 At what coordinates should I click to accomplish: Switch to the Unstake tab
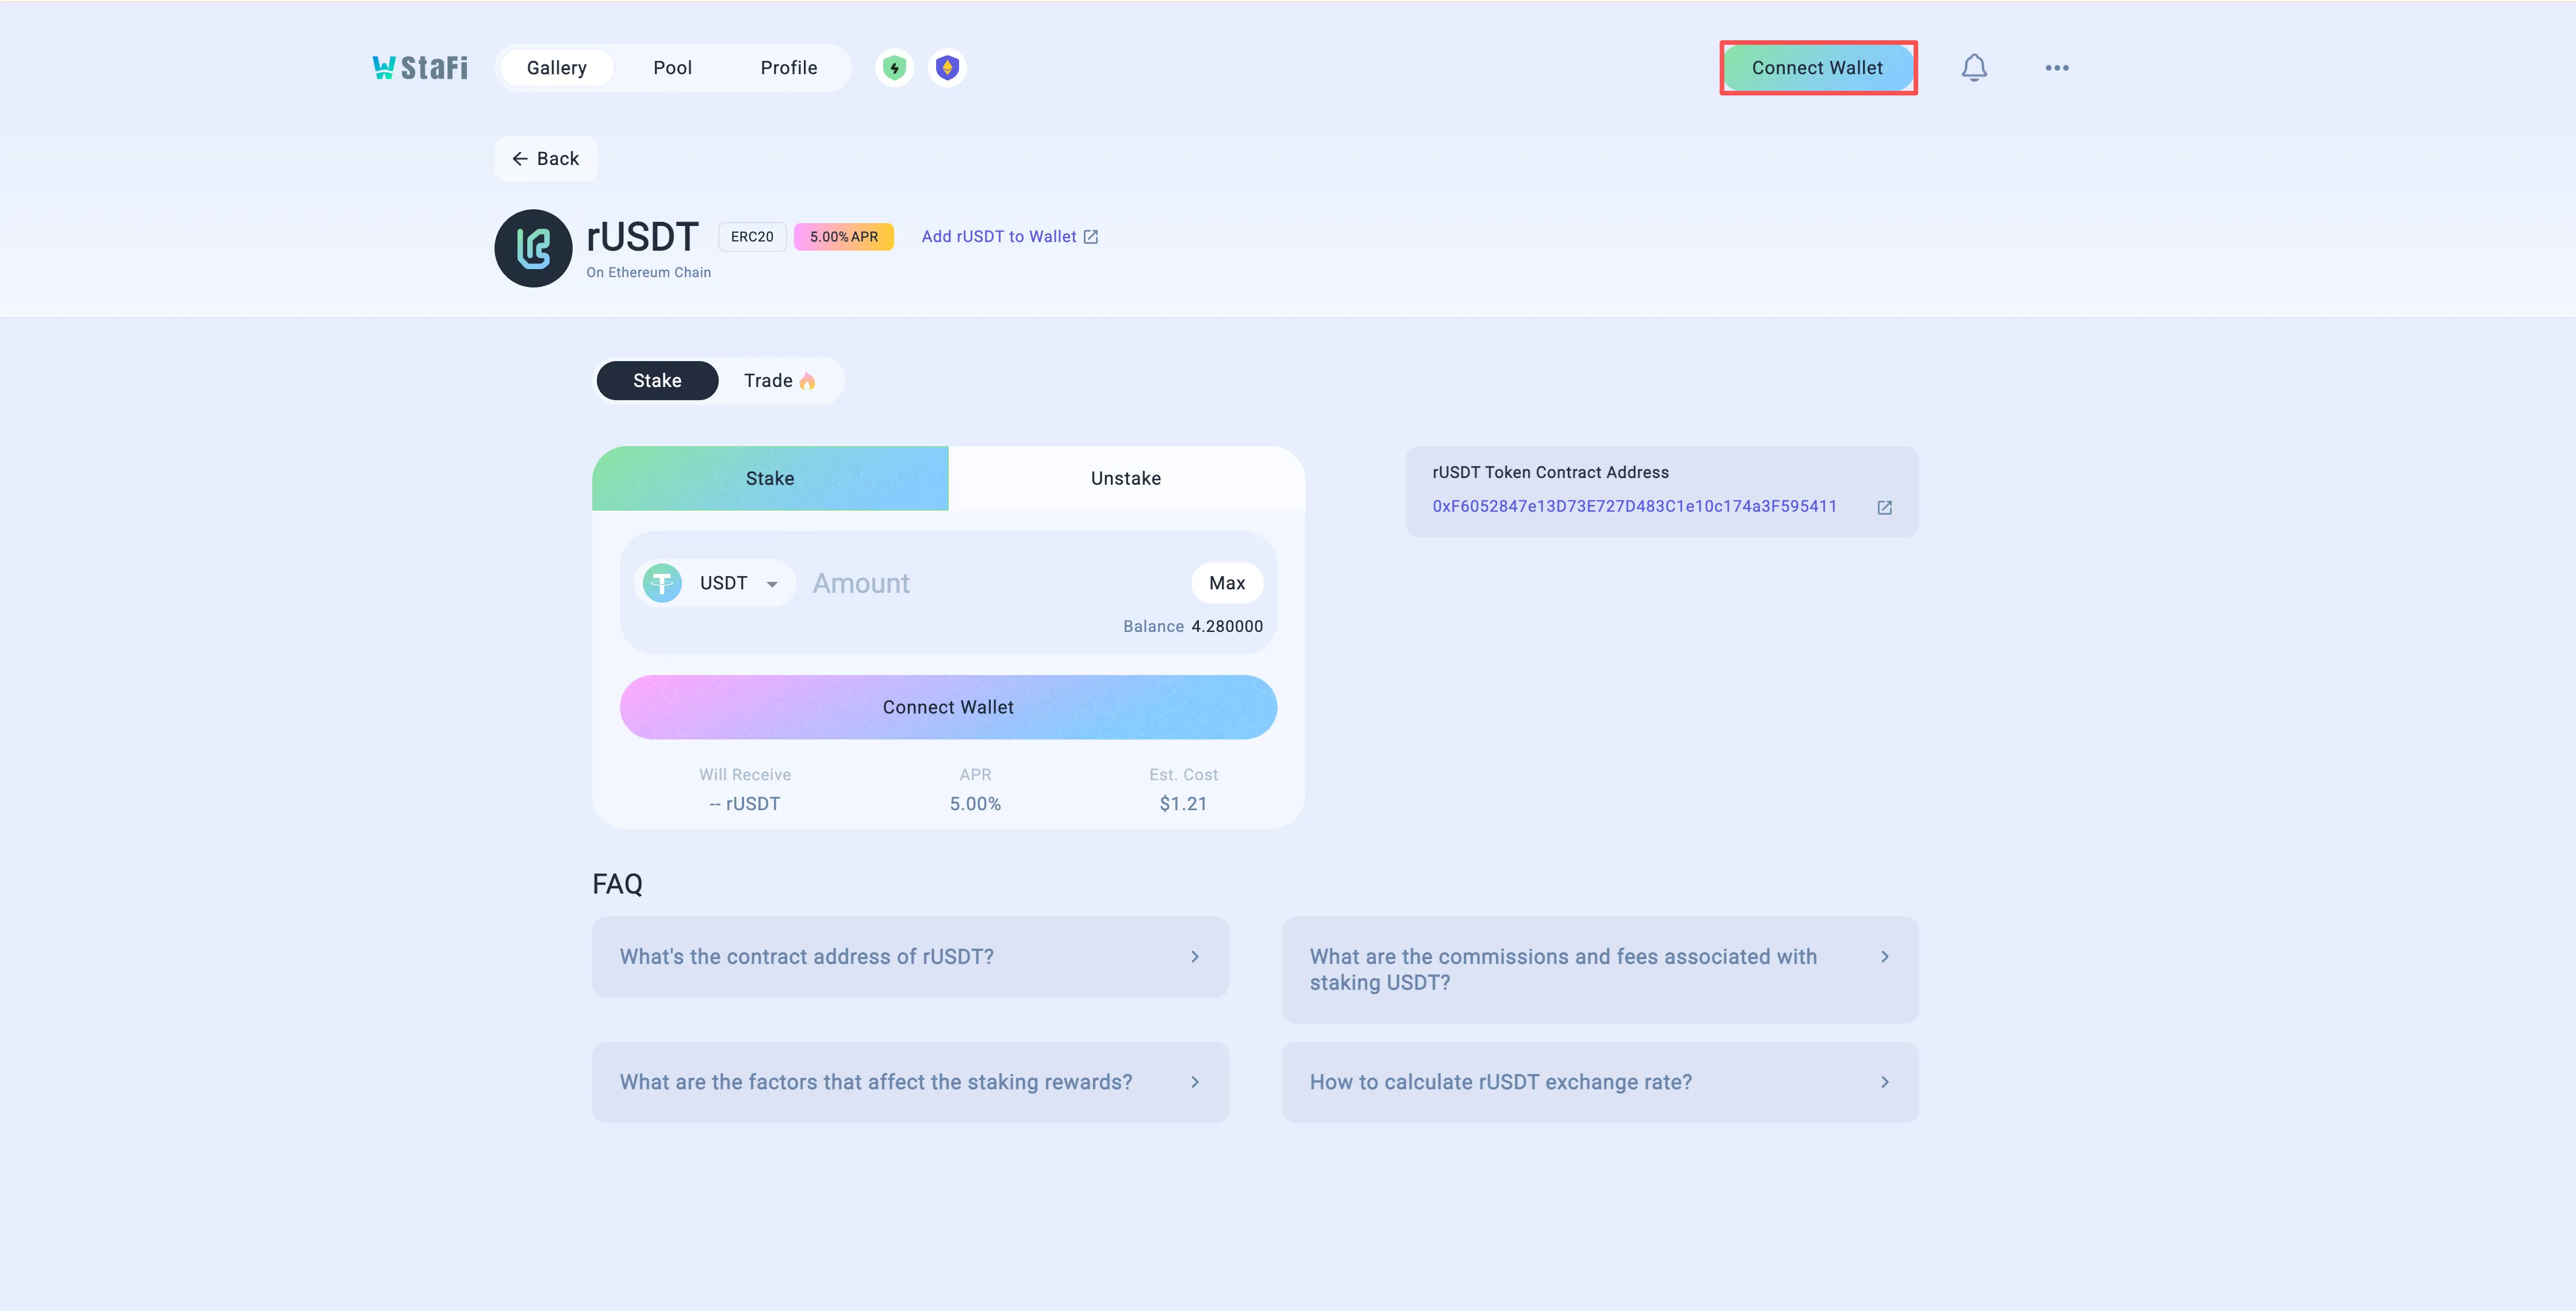(1125, 479)
